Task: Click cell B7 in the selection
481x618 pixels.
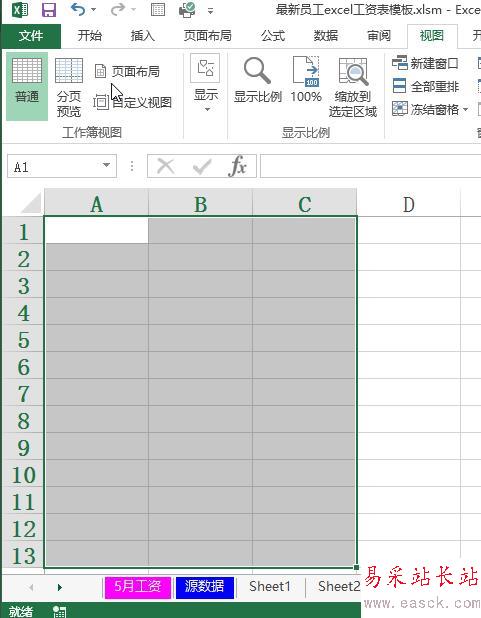Action: point(200,392)
